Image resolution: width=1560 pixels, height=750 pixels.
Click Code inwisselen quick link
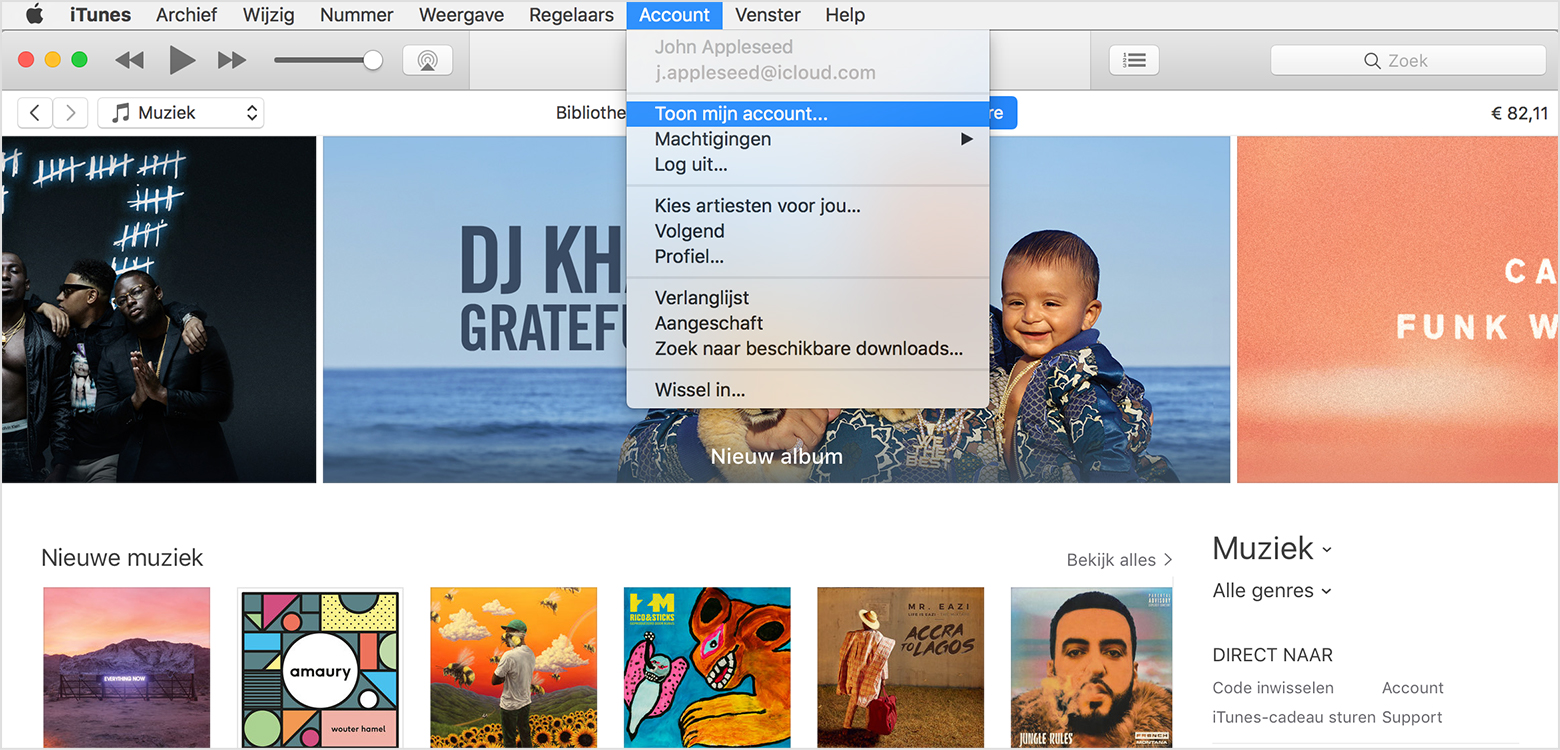tap(1273, 688)
